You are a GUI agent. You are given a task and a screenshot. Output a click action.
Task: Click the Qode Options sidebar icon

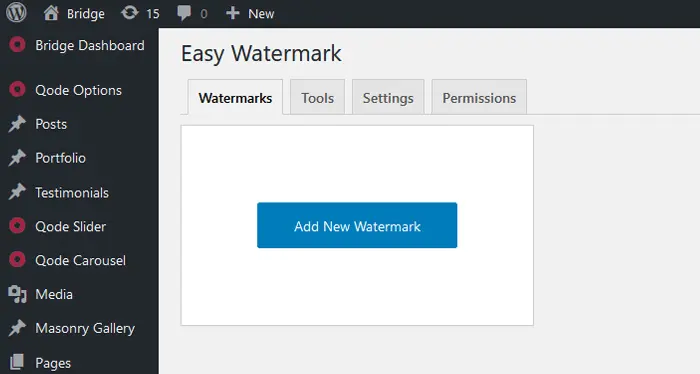coord(17,90)
